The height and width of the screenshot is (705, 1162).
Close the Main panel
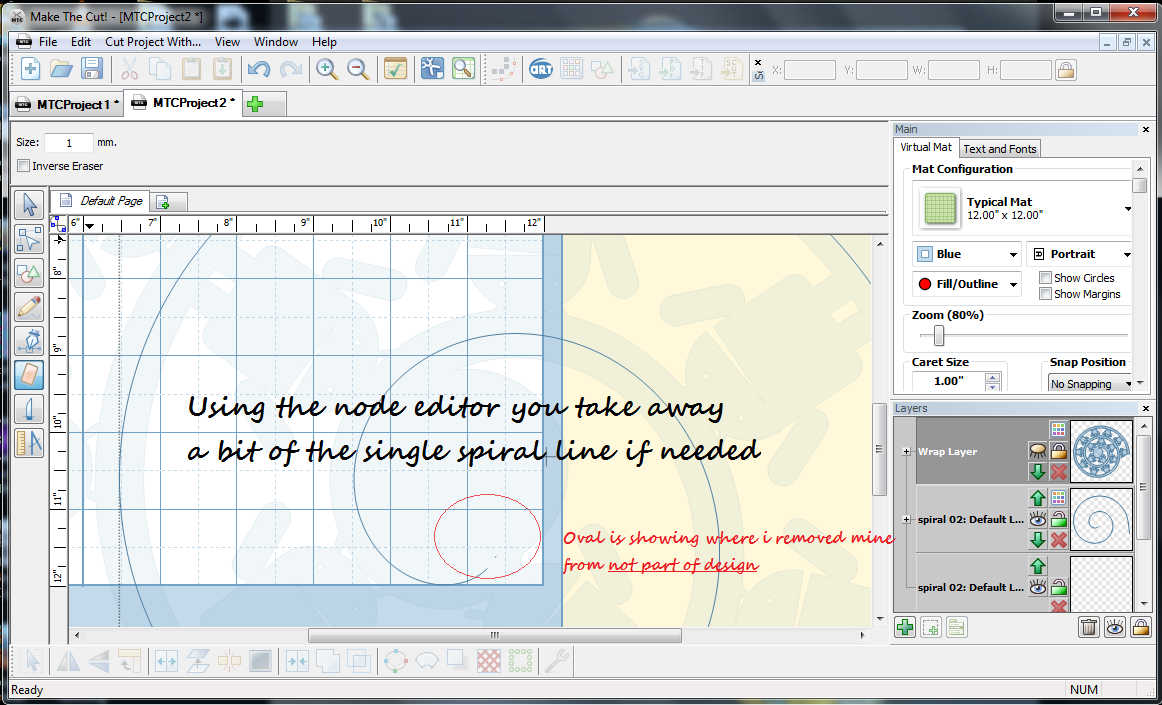[x=1146, y=129]
